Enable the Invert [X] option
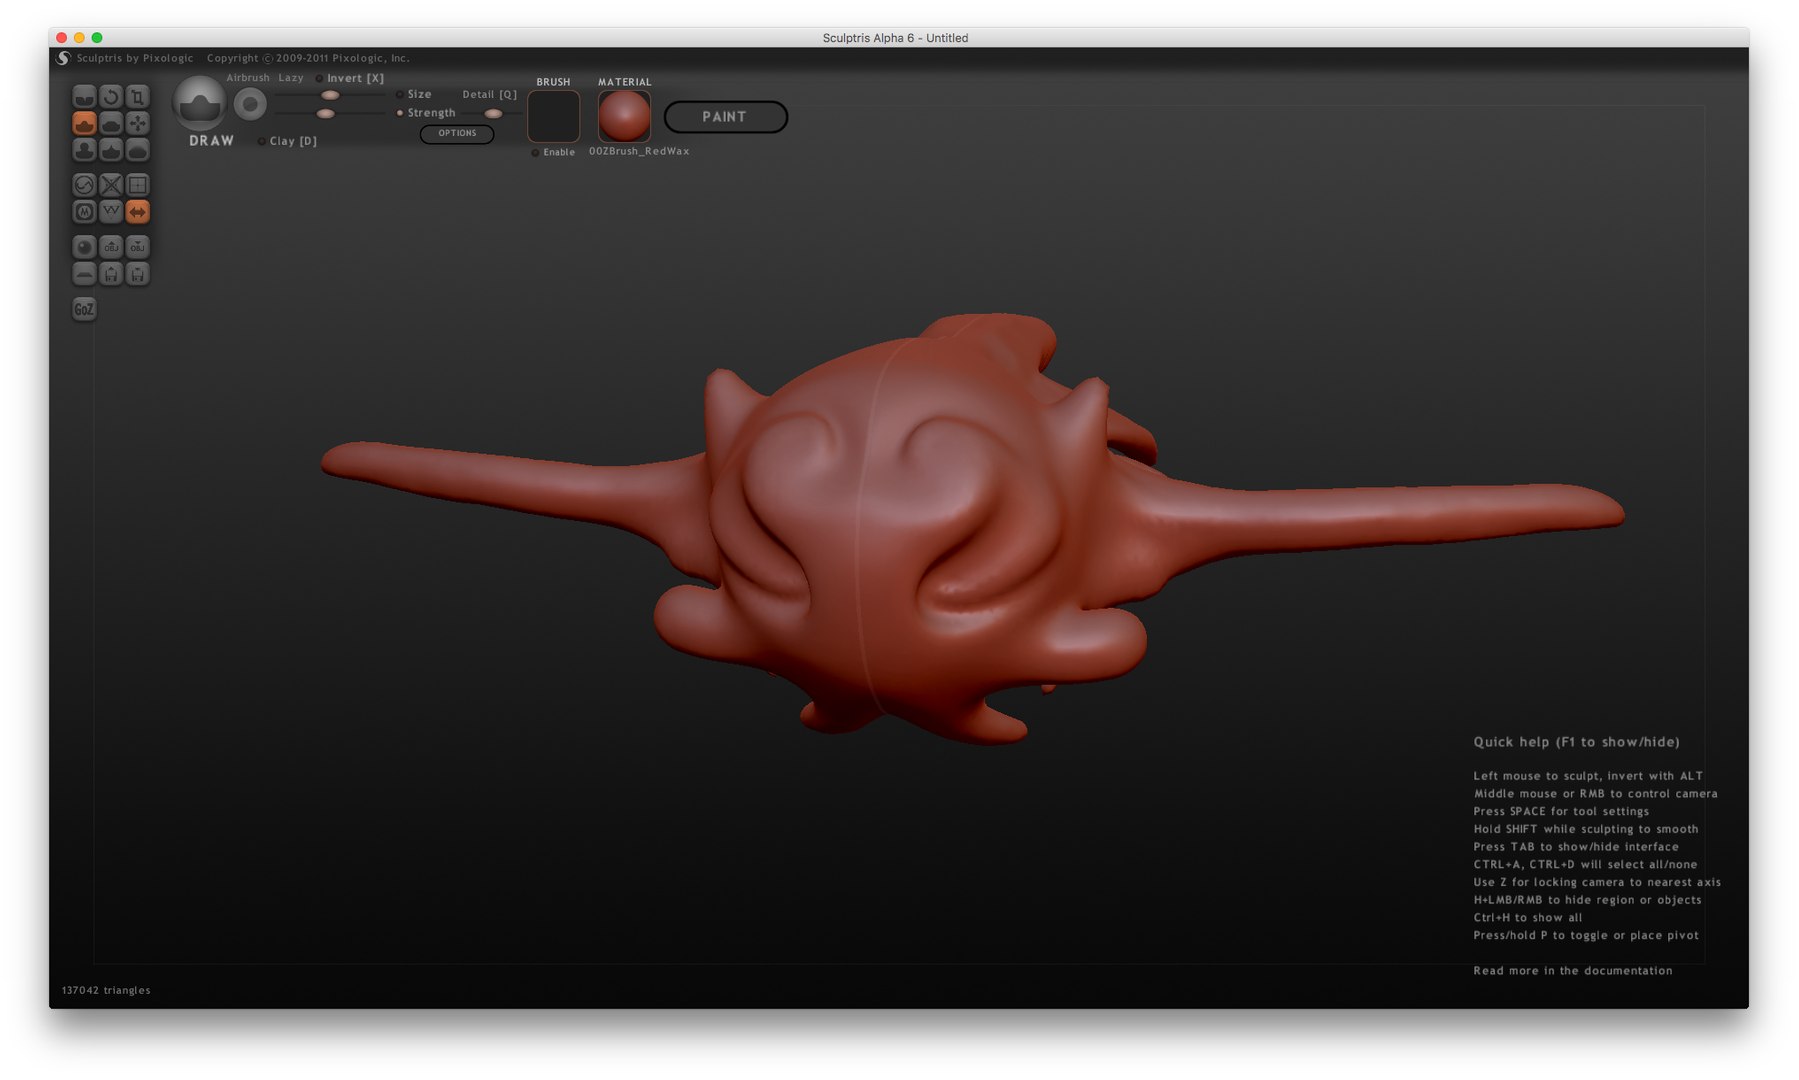The width and height of the screenshot is (1799, 1080). (x=350, y=78)
